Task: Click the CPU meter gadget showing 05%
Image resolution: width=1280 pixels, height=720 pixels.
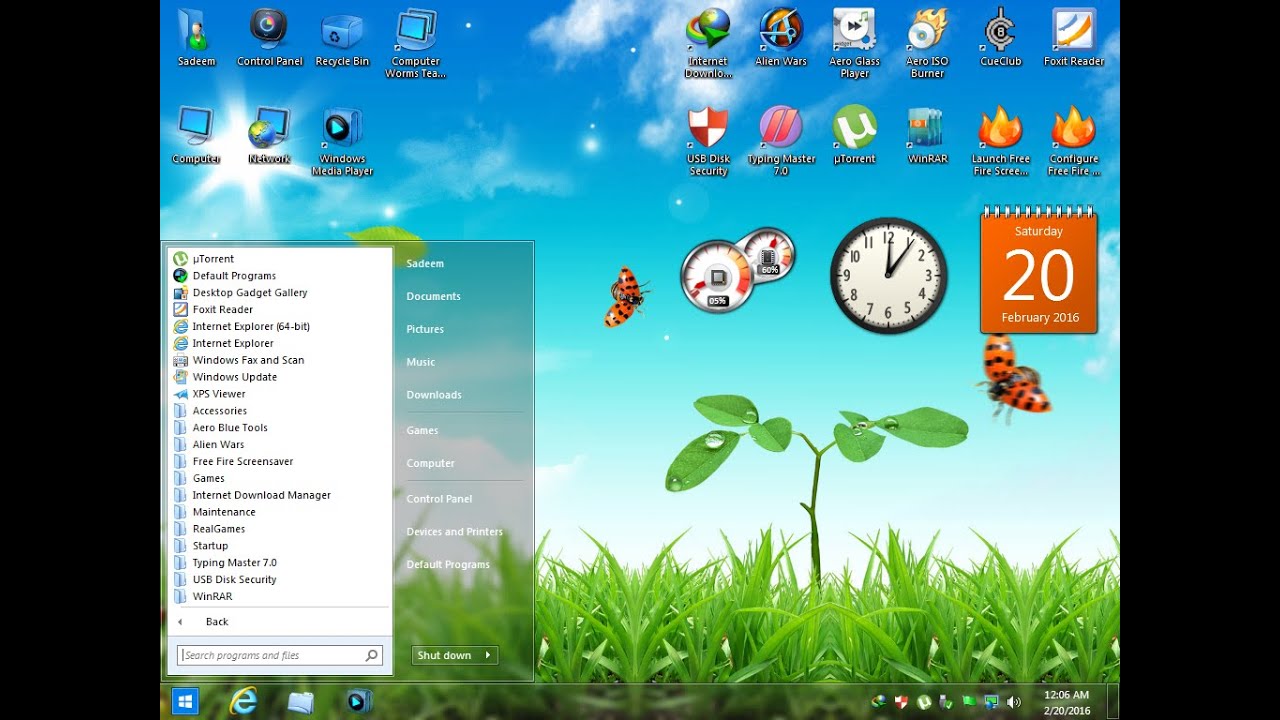Action: click(x=717, y=276)
